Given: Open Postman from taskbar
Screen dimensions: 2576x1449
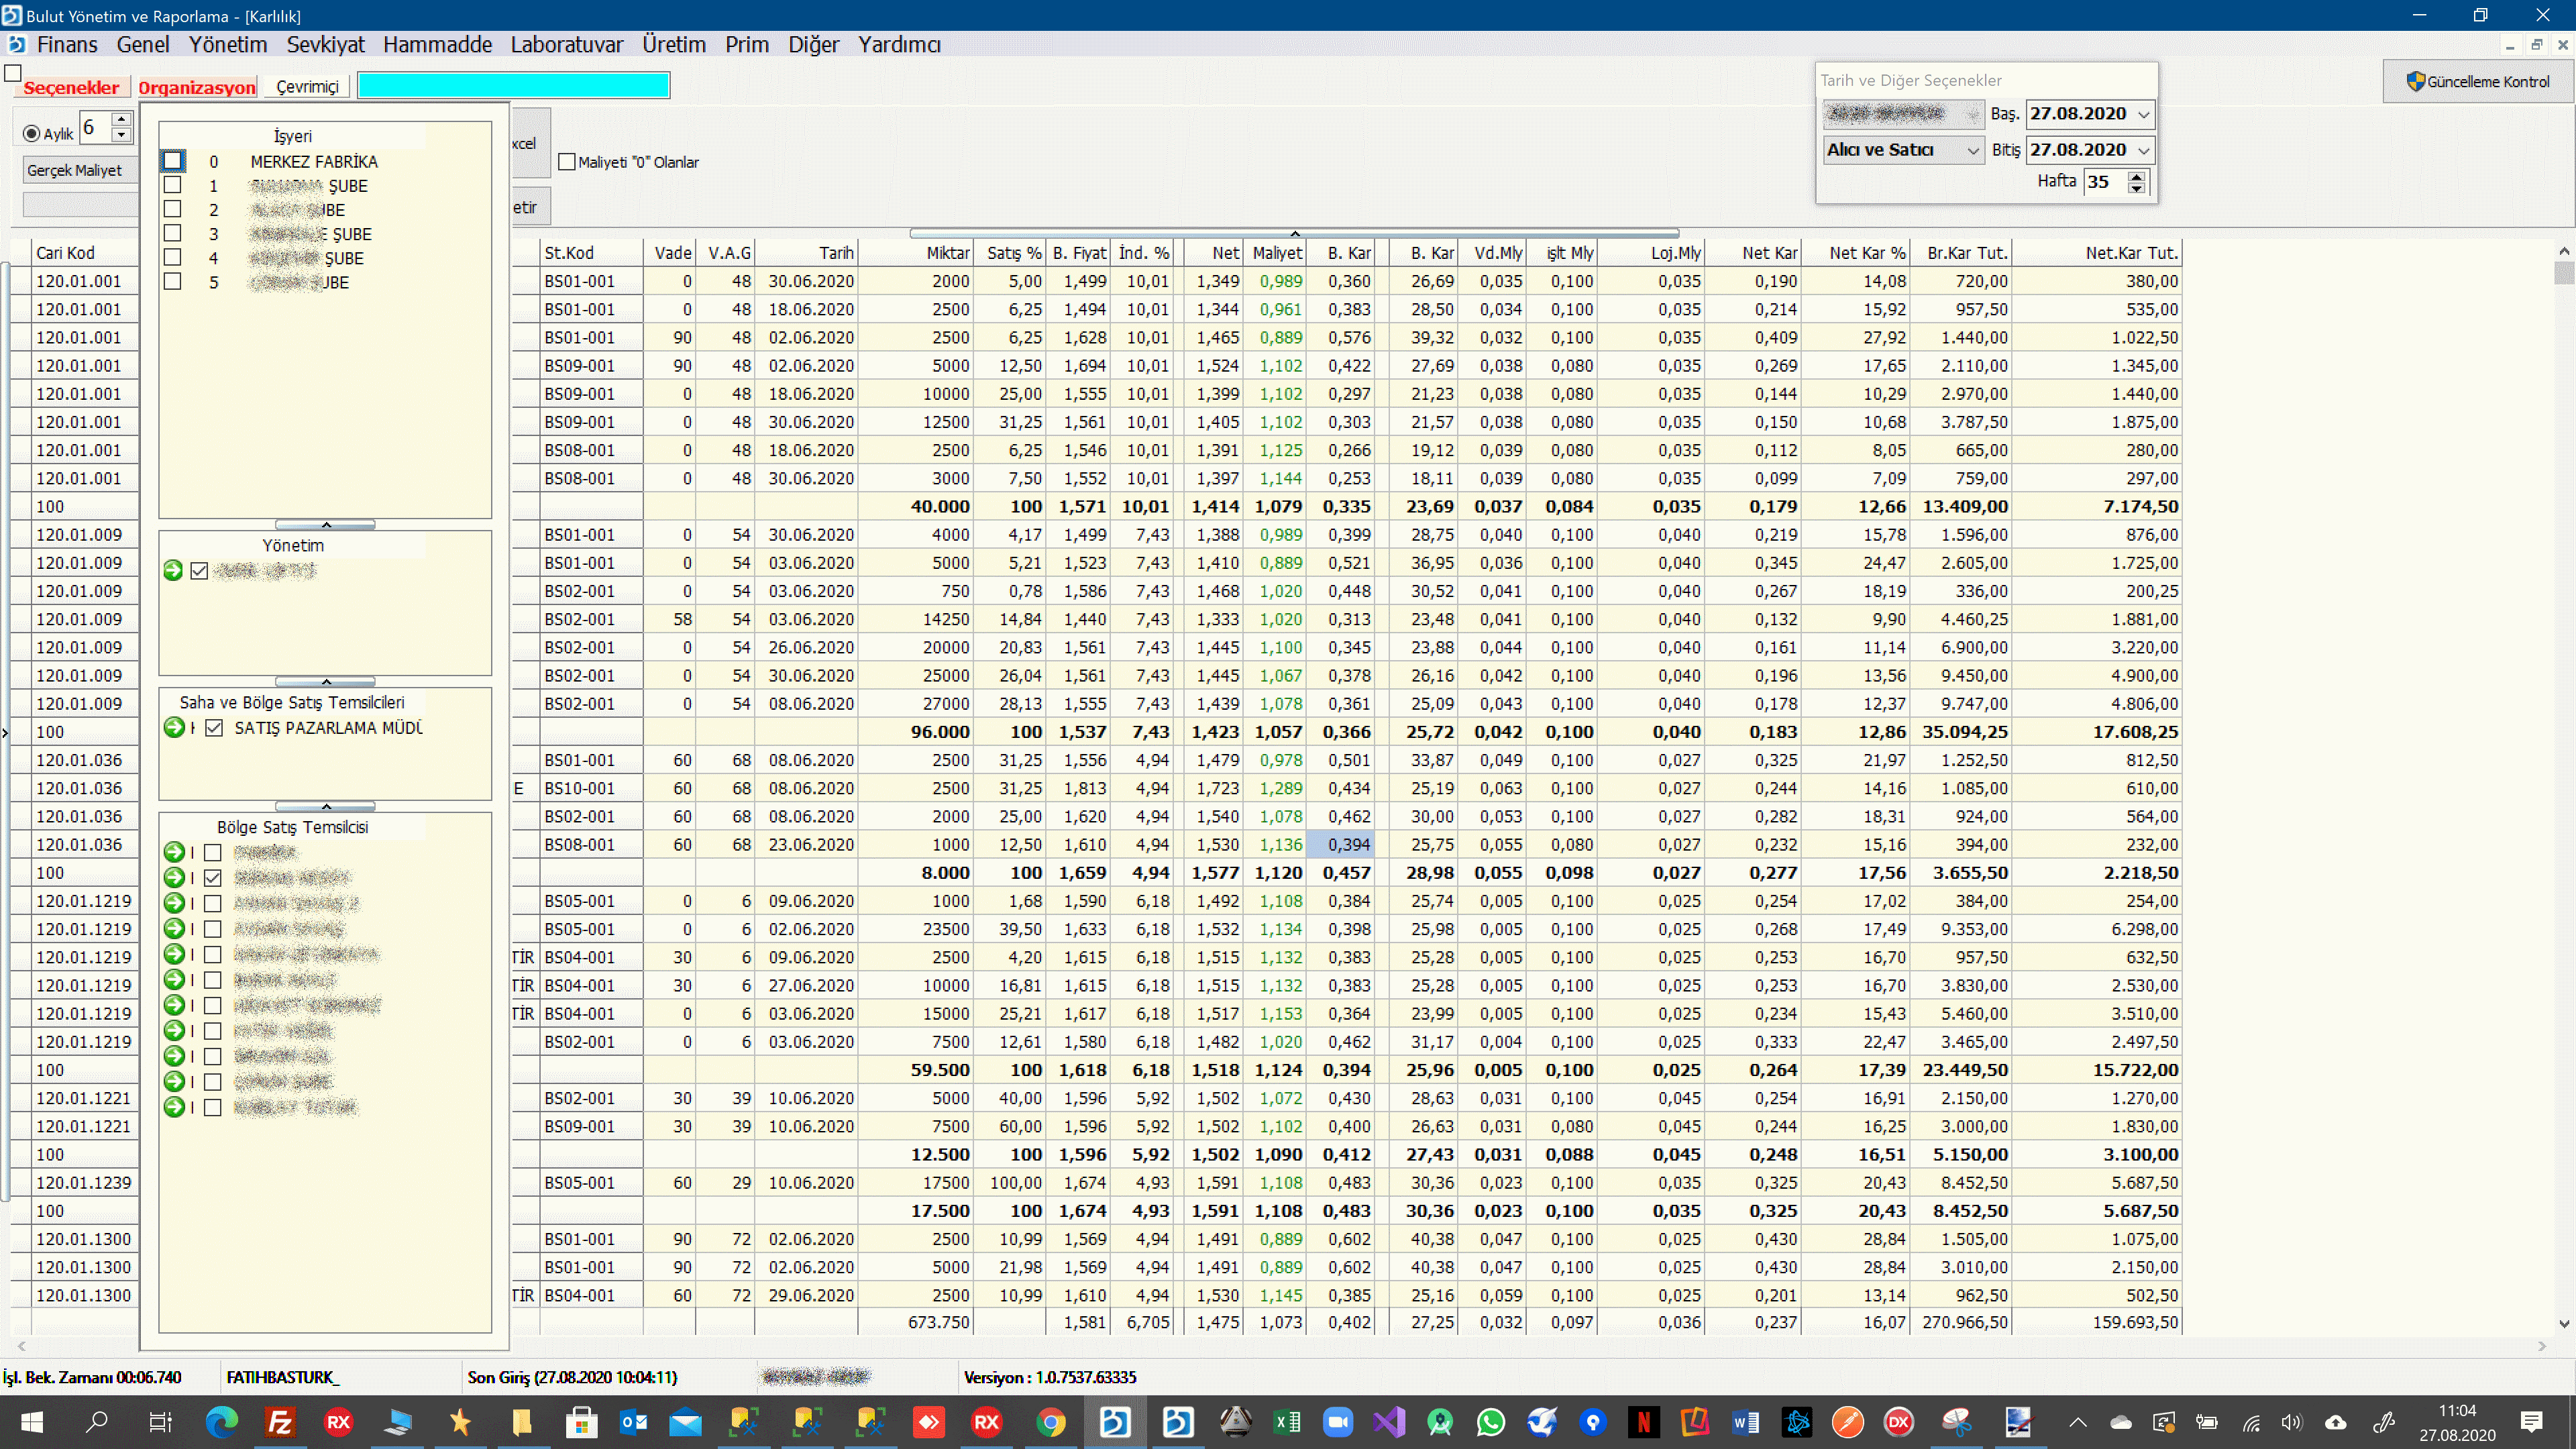Looking at the screenshot, I should point(1847,1422).
